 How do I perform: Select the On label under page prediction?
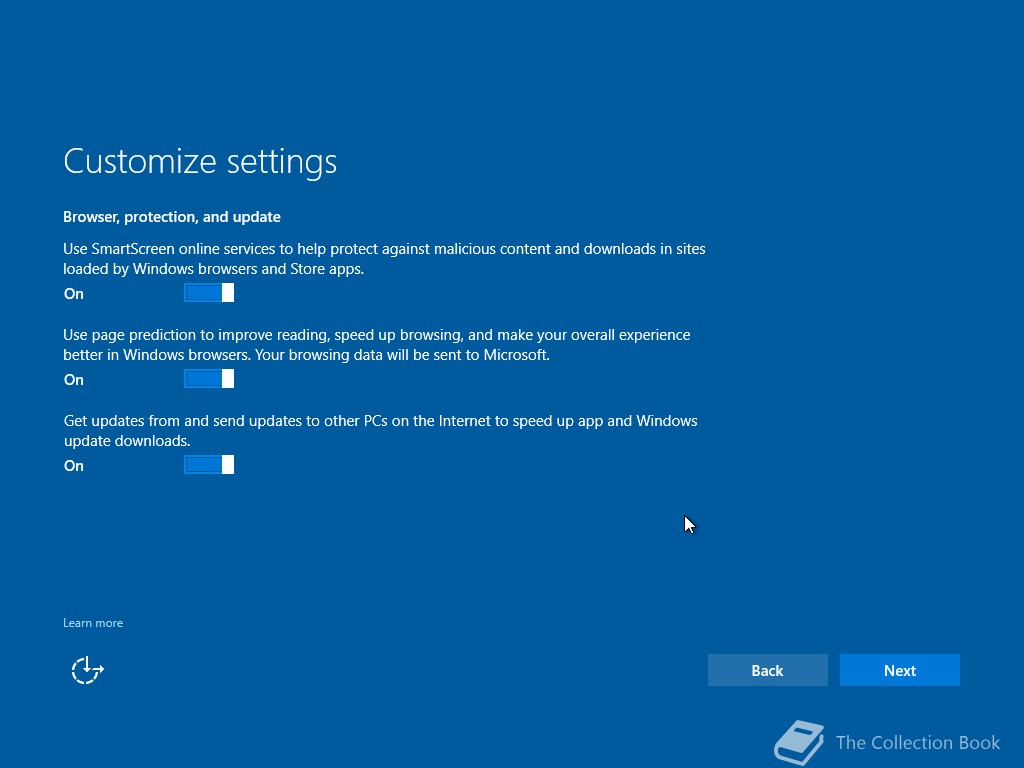pos(74,380)
